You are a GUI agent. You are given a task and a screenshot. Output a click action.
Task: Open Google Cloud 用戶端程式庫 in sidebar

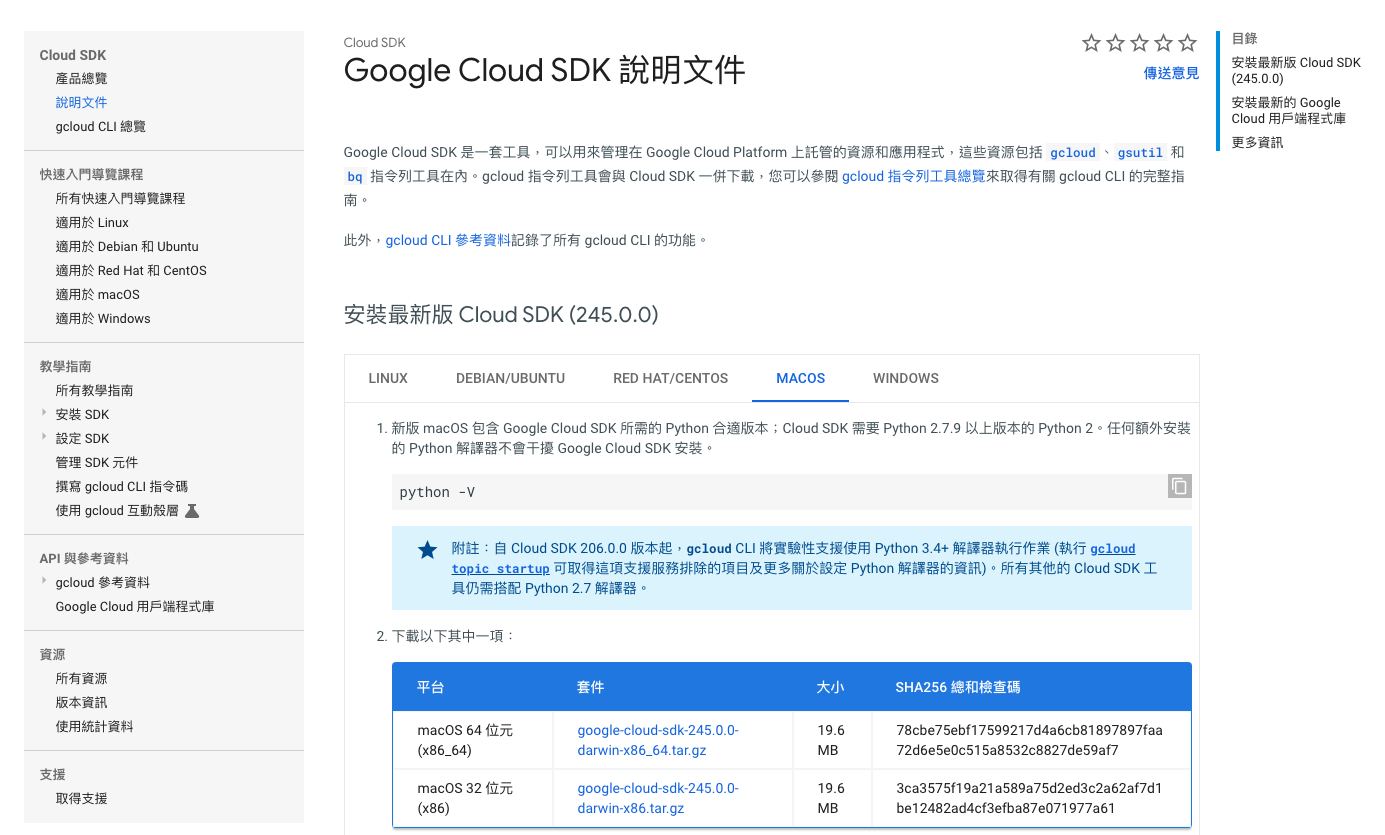135,607
